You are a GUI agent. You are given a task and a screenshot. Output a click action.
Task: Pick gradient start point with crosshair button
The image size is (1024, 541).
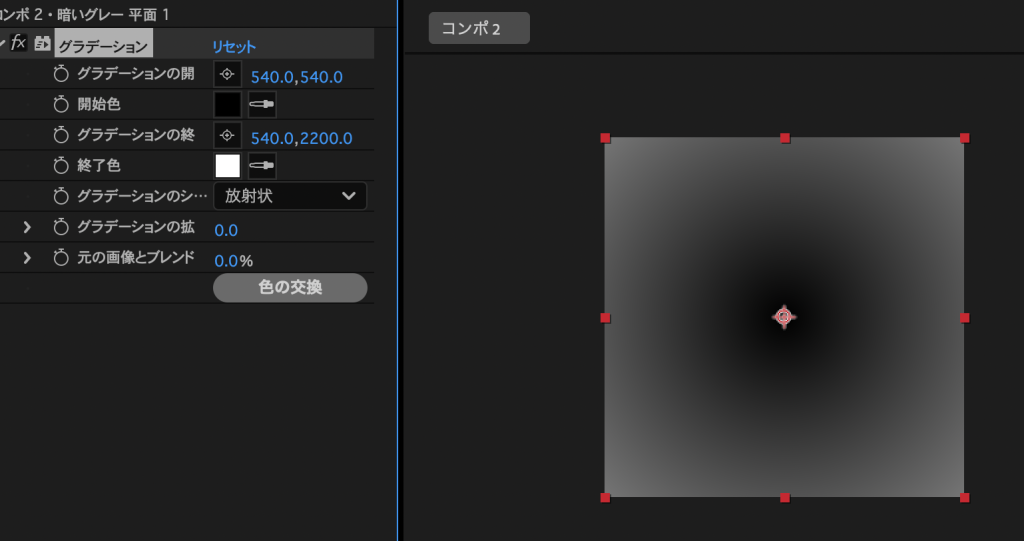click(x=227, y=74)
